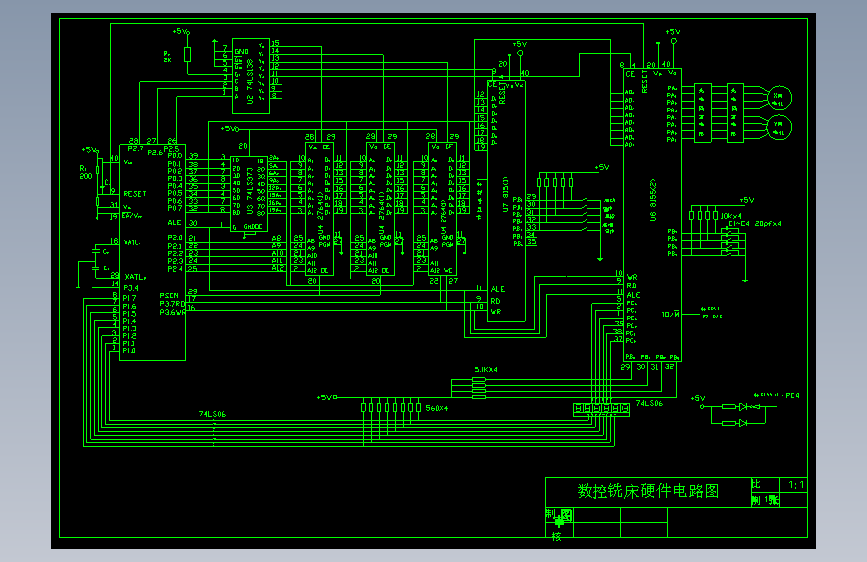Click the CE pin label on U8 8155(2)
Screen dimensions: 867x562
click(x=630, y=74)
